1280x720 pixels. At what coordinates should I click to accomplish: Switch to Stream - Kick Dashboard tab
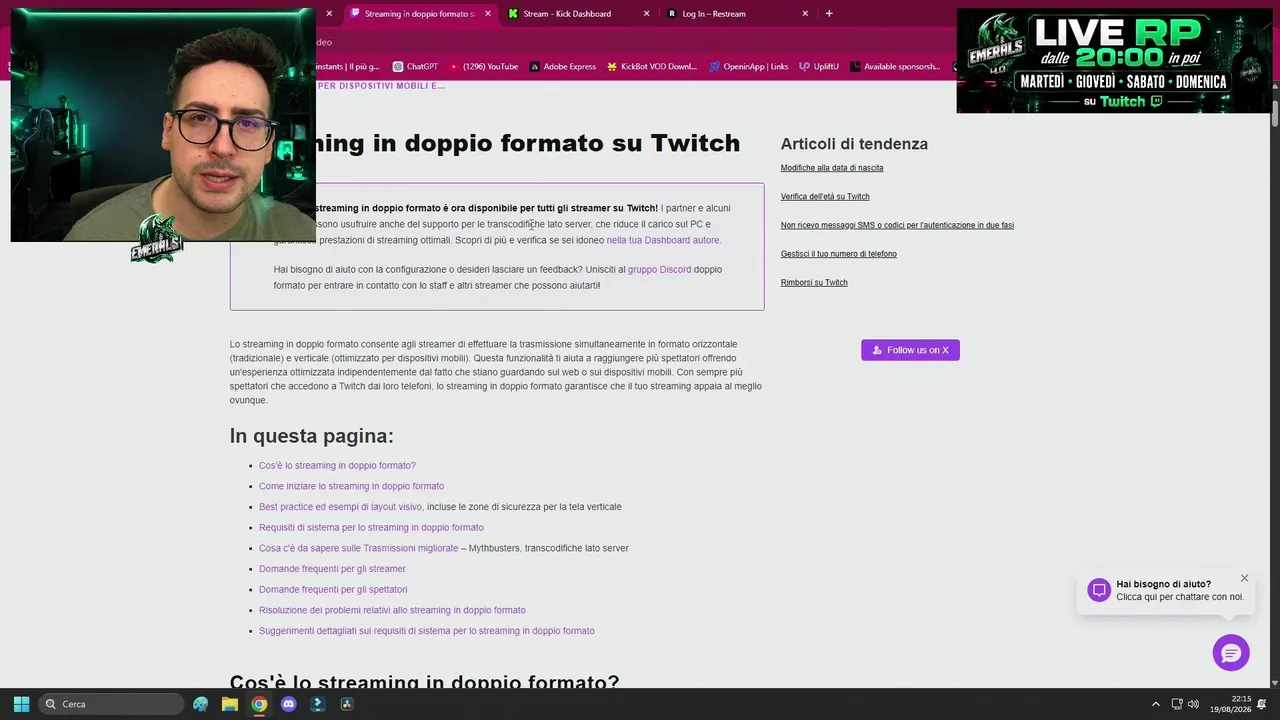coord(579,14)
